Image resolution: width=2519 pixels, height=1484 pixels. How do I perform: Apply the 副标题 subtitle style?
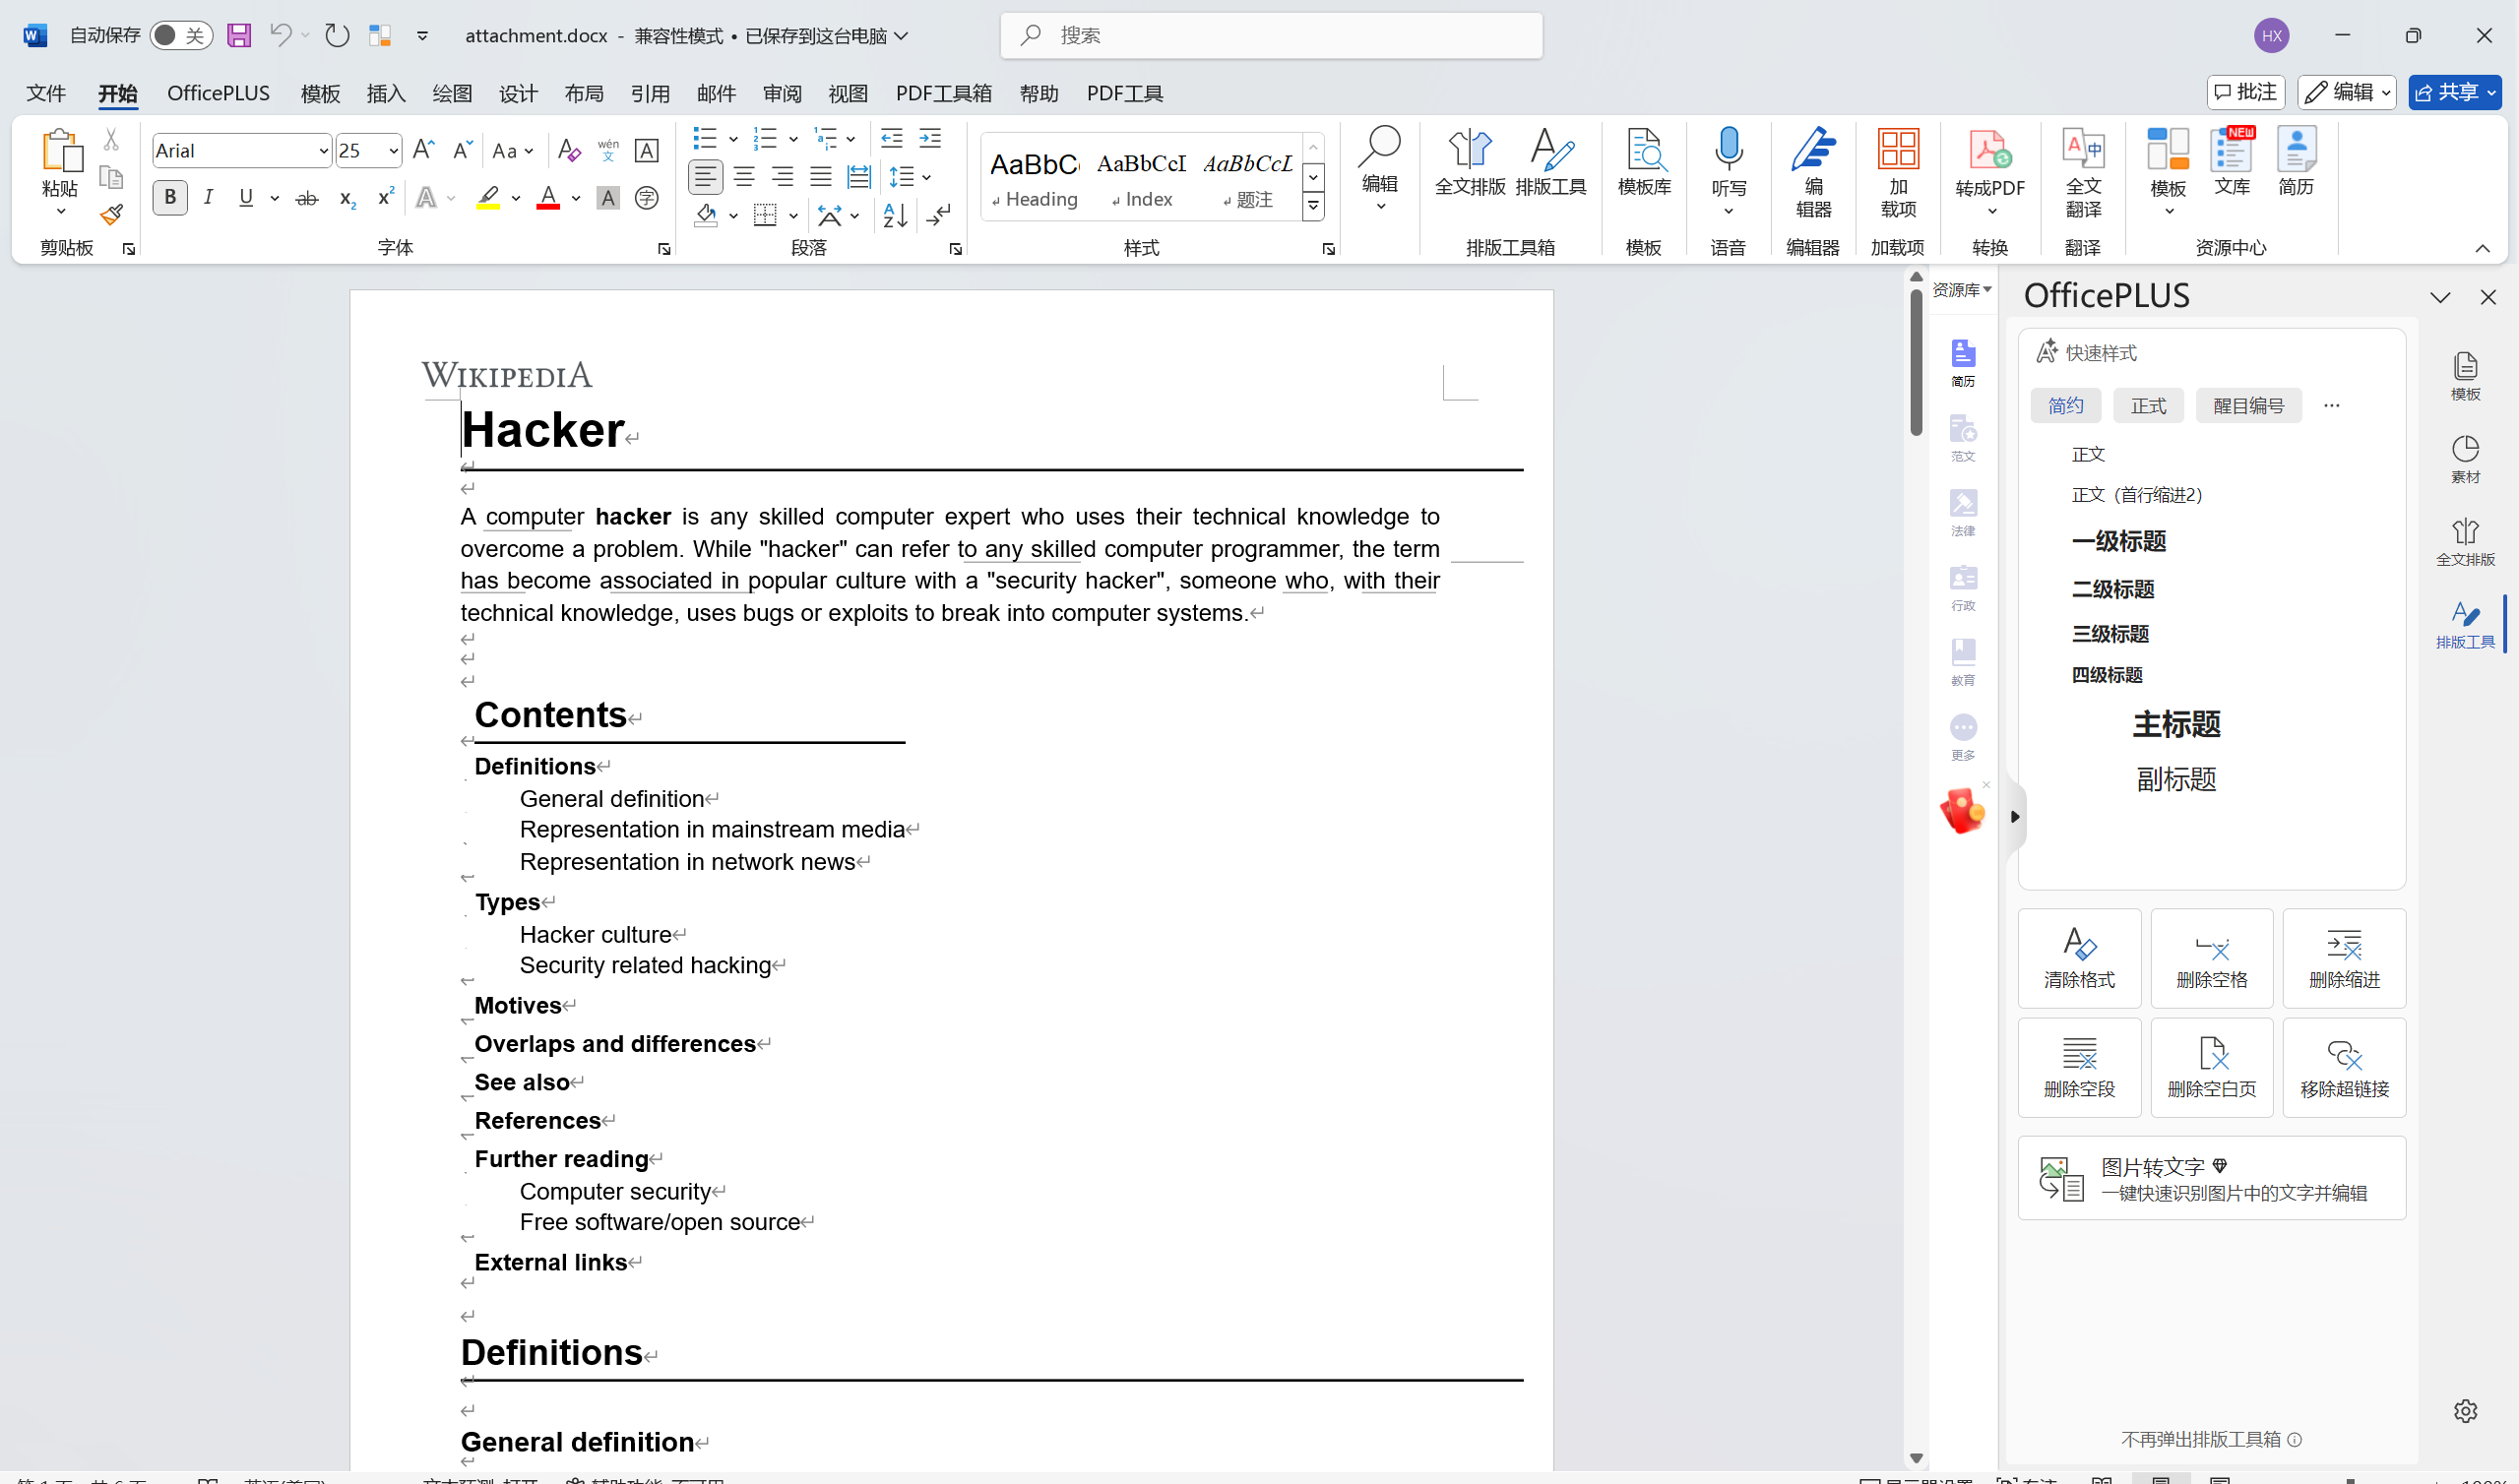coord(2176,779)
